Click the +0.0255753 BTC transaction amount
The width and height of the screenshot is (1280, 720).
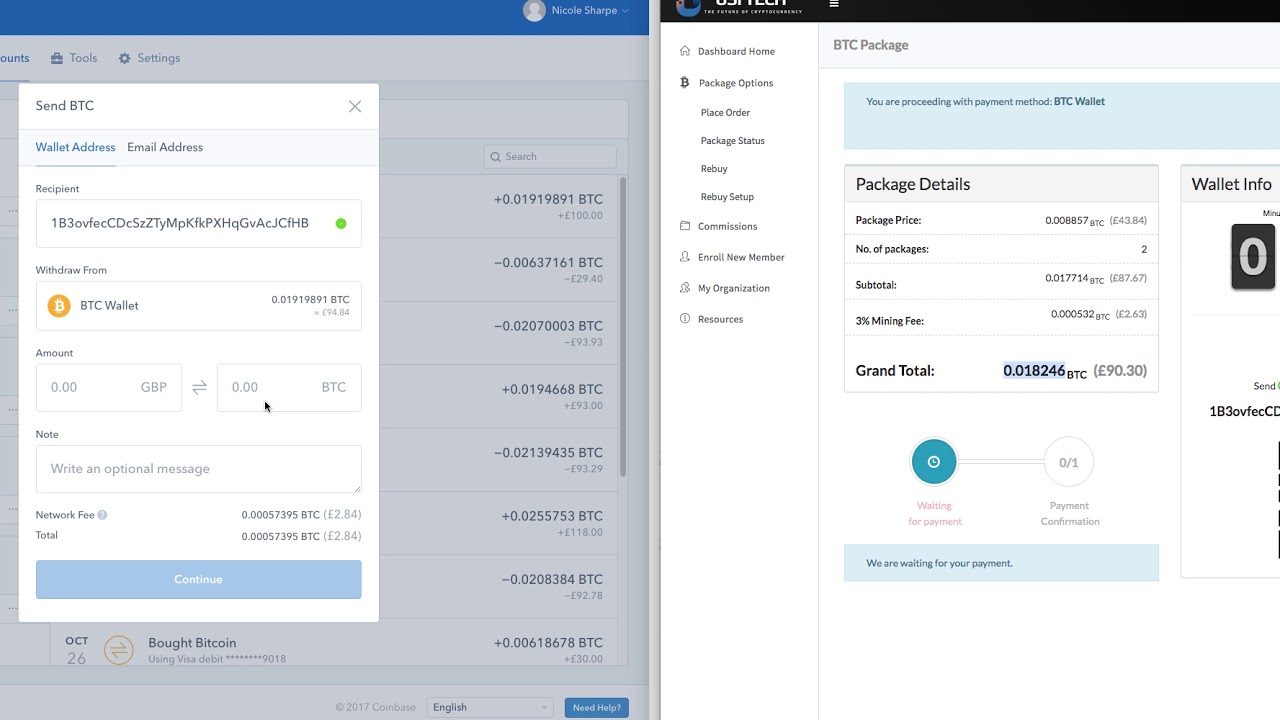(x=552, y=516)
